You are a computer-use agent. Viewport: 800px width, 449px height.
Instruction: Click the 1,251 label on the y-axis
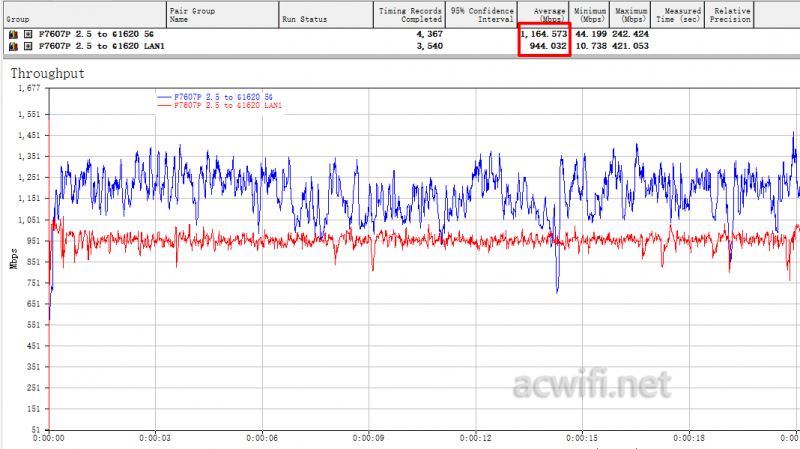[x=29, y=178]
